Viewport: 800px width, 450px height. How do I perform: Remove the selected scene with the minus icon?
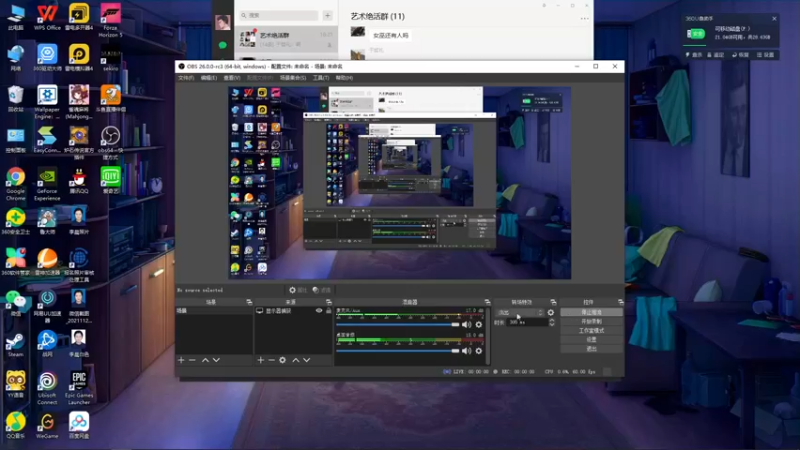pyautogui.click(x=192, y=360)
